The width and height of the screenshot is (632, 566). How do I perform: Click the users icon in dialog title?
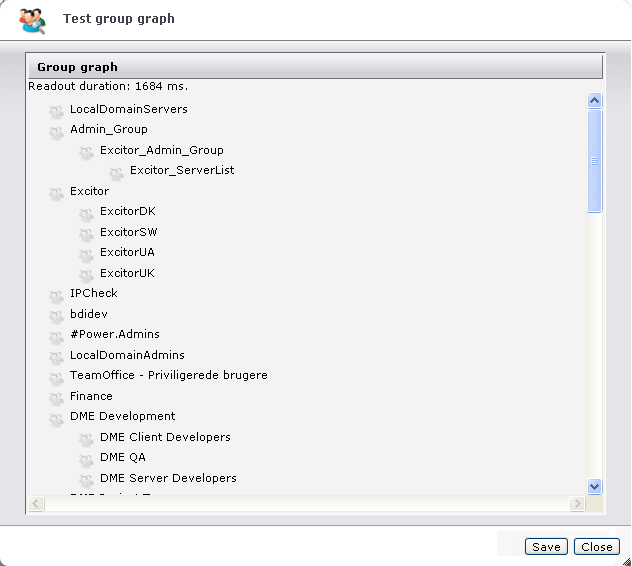(x=32, y=19)
